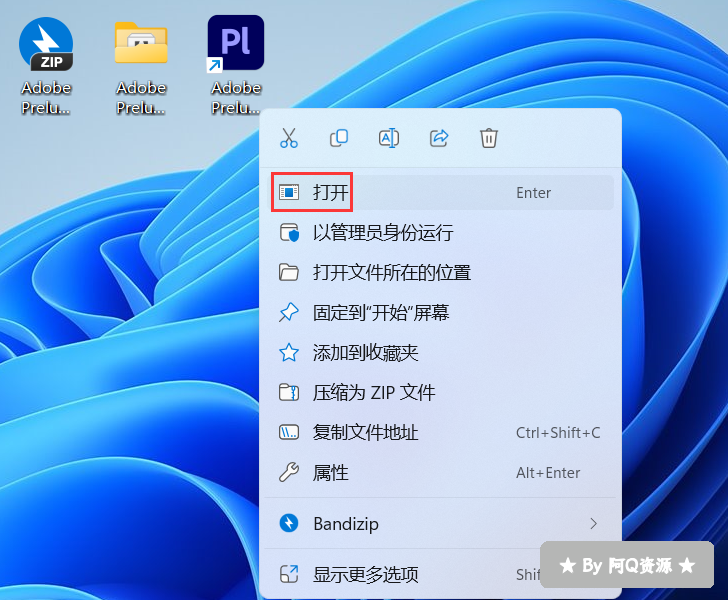Click the Bandizip label text
The height and width of the screenshot is (600, 728).
click(346, 524)
